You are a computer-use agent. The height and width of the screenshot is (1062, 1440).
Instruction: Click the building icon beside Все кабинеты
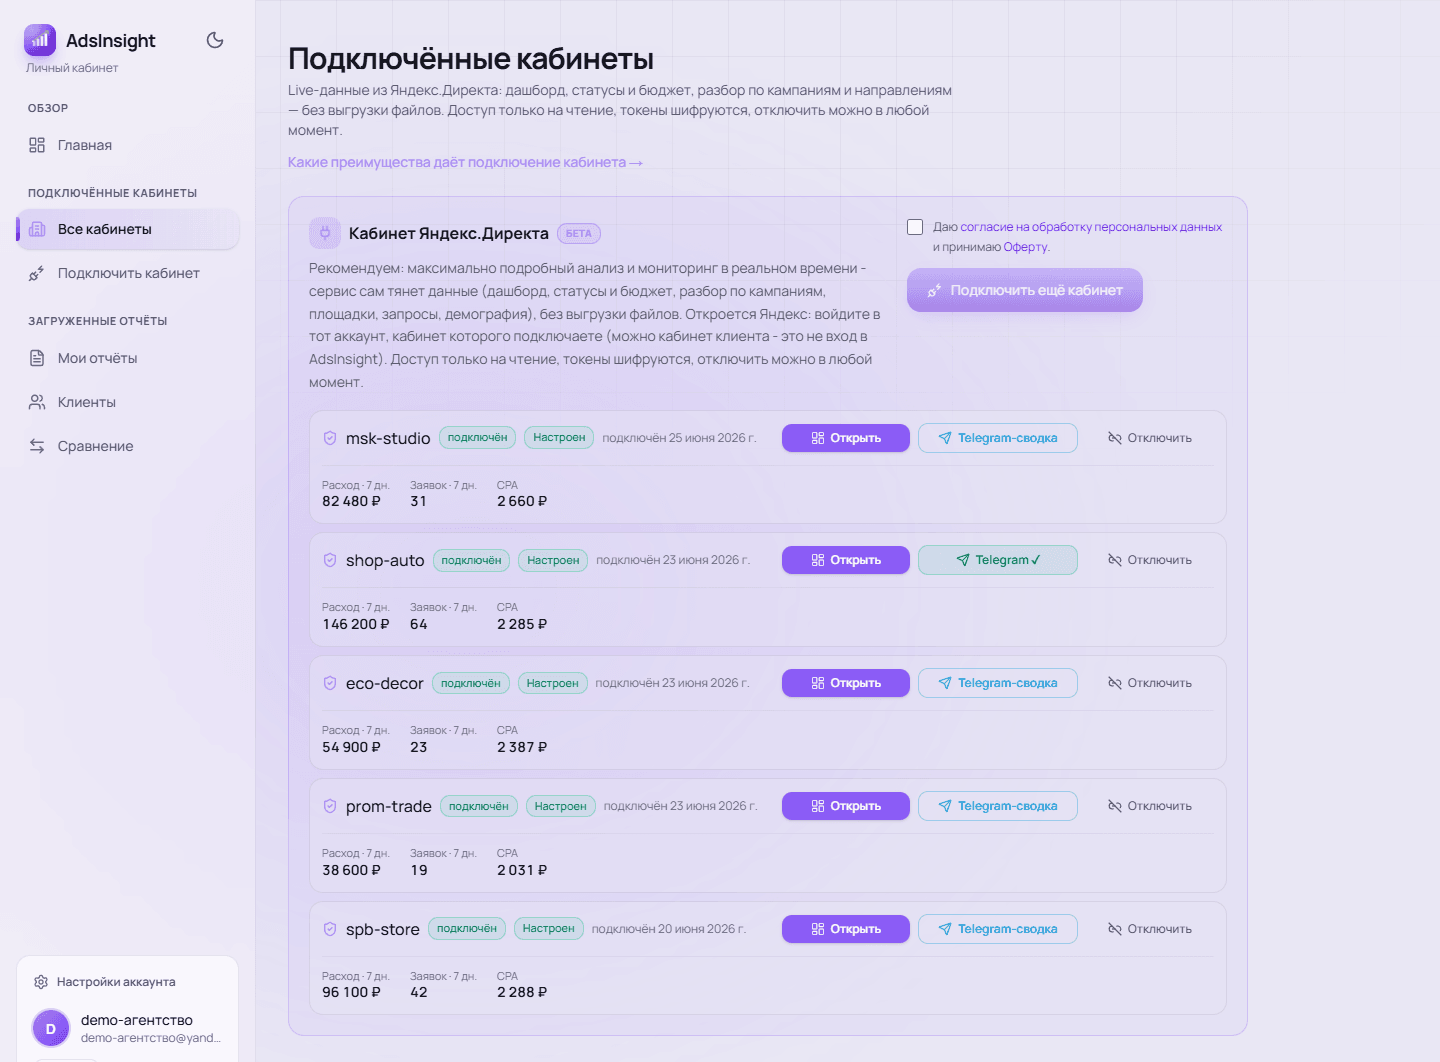click(37, 229)
